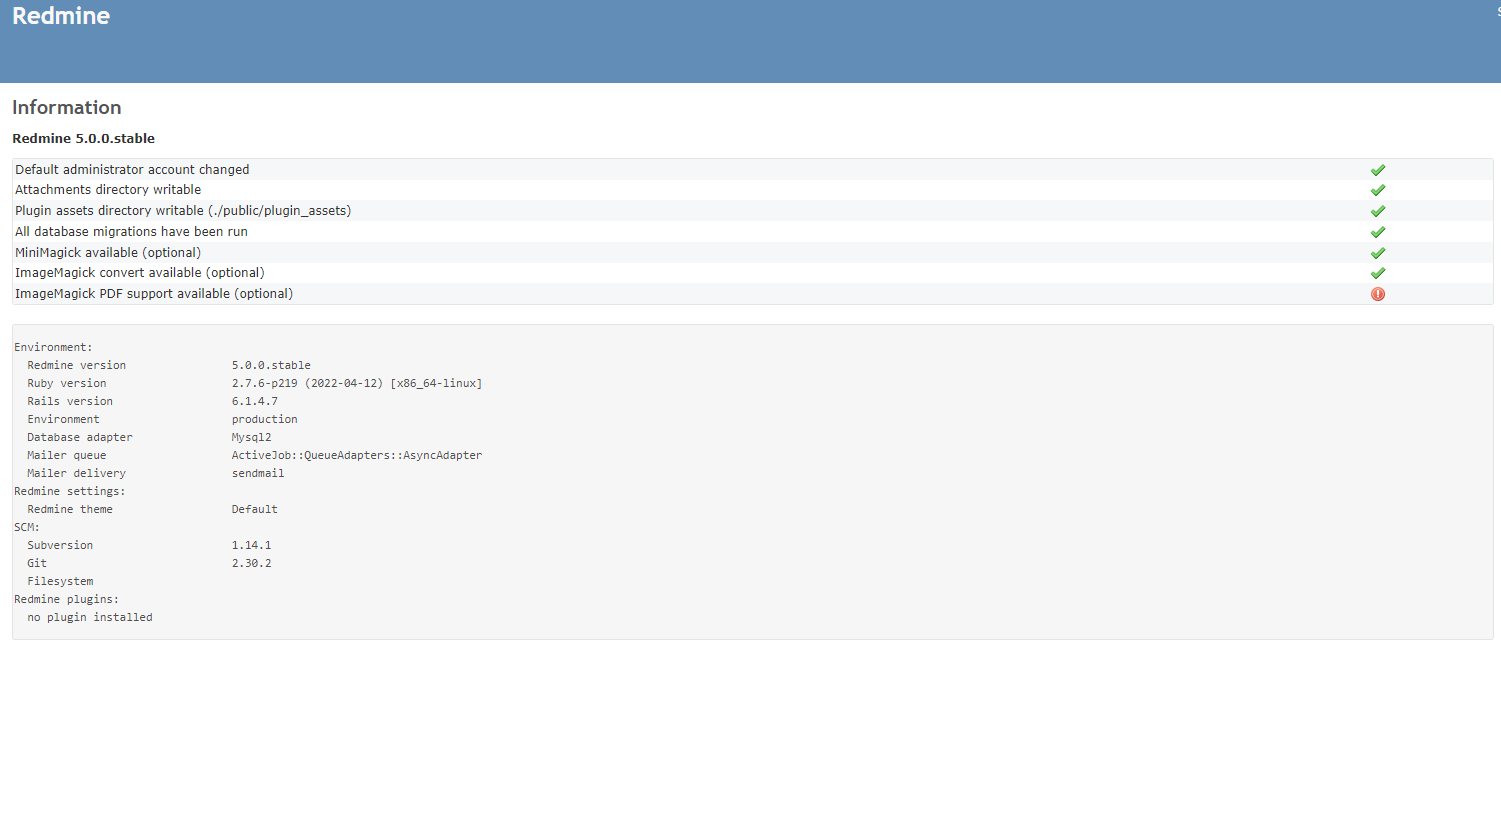Click the 'Redmine plugins:' section label
The image size is (1501, 826).
[x=67, y=600]
